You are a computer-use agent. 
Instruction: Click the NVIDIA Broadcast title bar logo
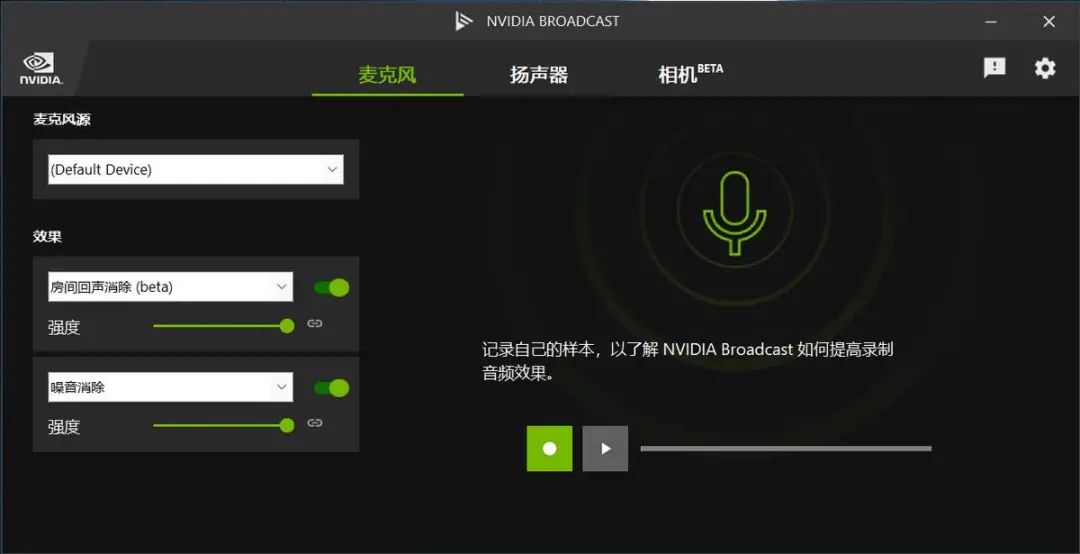pyautogui.click(x=464, y=21)
